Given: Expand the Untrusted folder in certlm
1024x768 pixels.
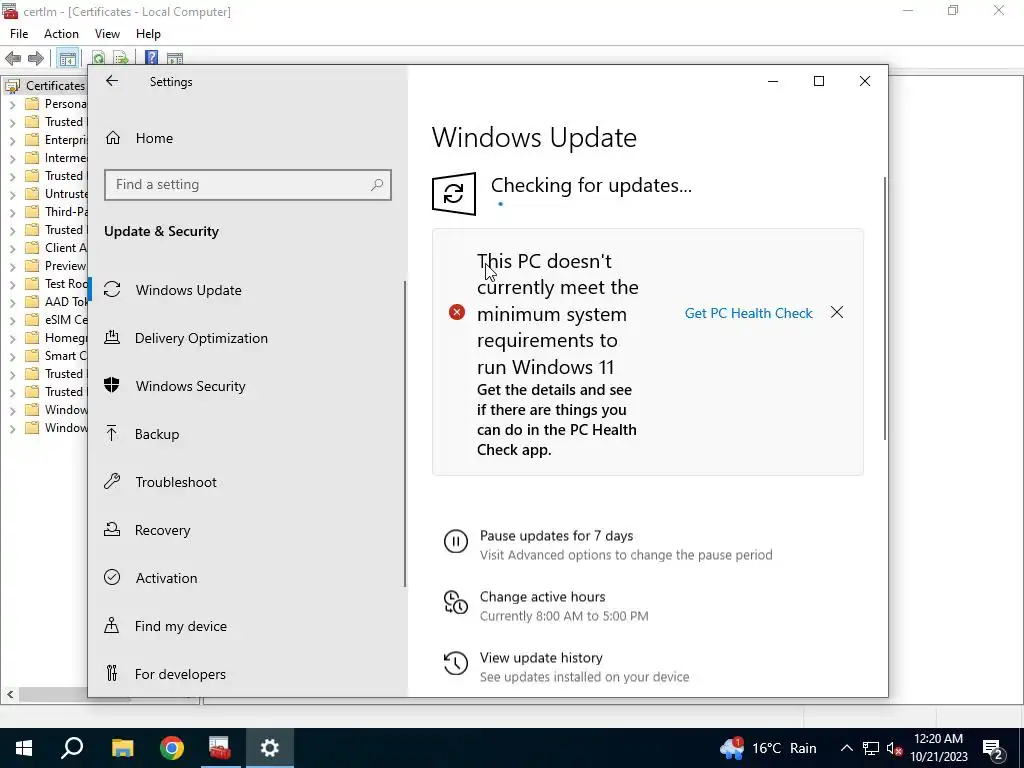Looking at the screenshot, I should click(12, 195).
